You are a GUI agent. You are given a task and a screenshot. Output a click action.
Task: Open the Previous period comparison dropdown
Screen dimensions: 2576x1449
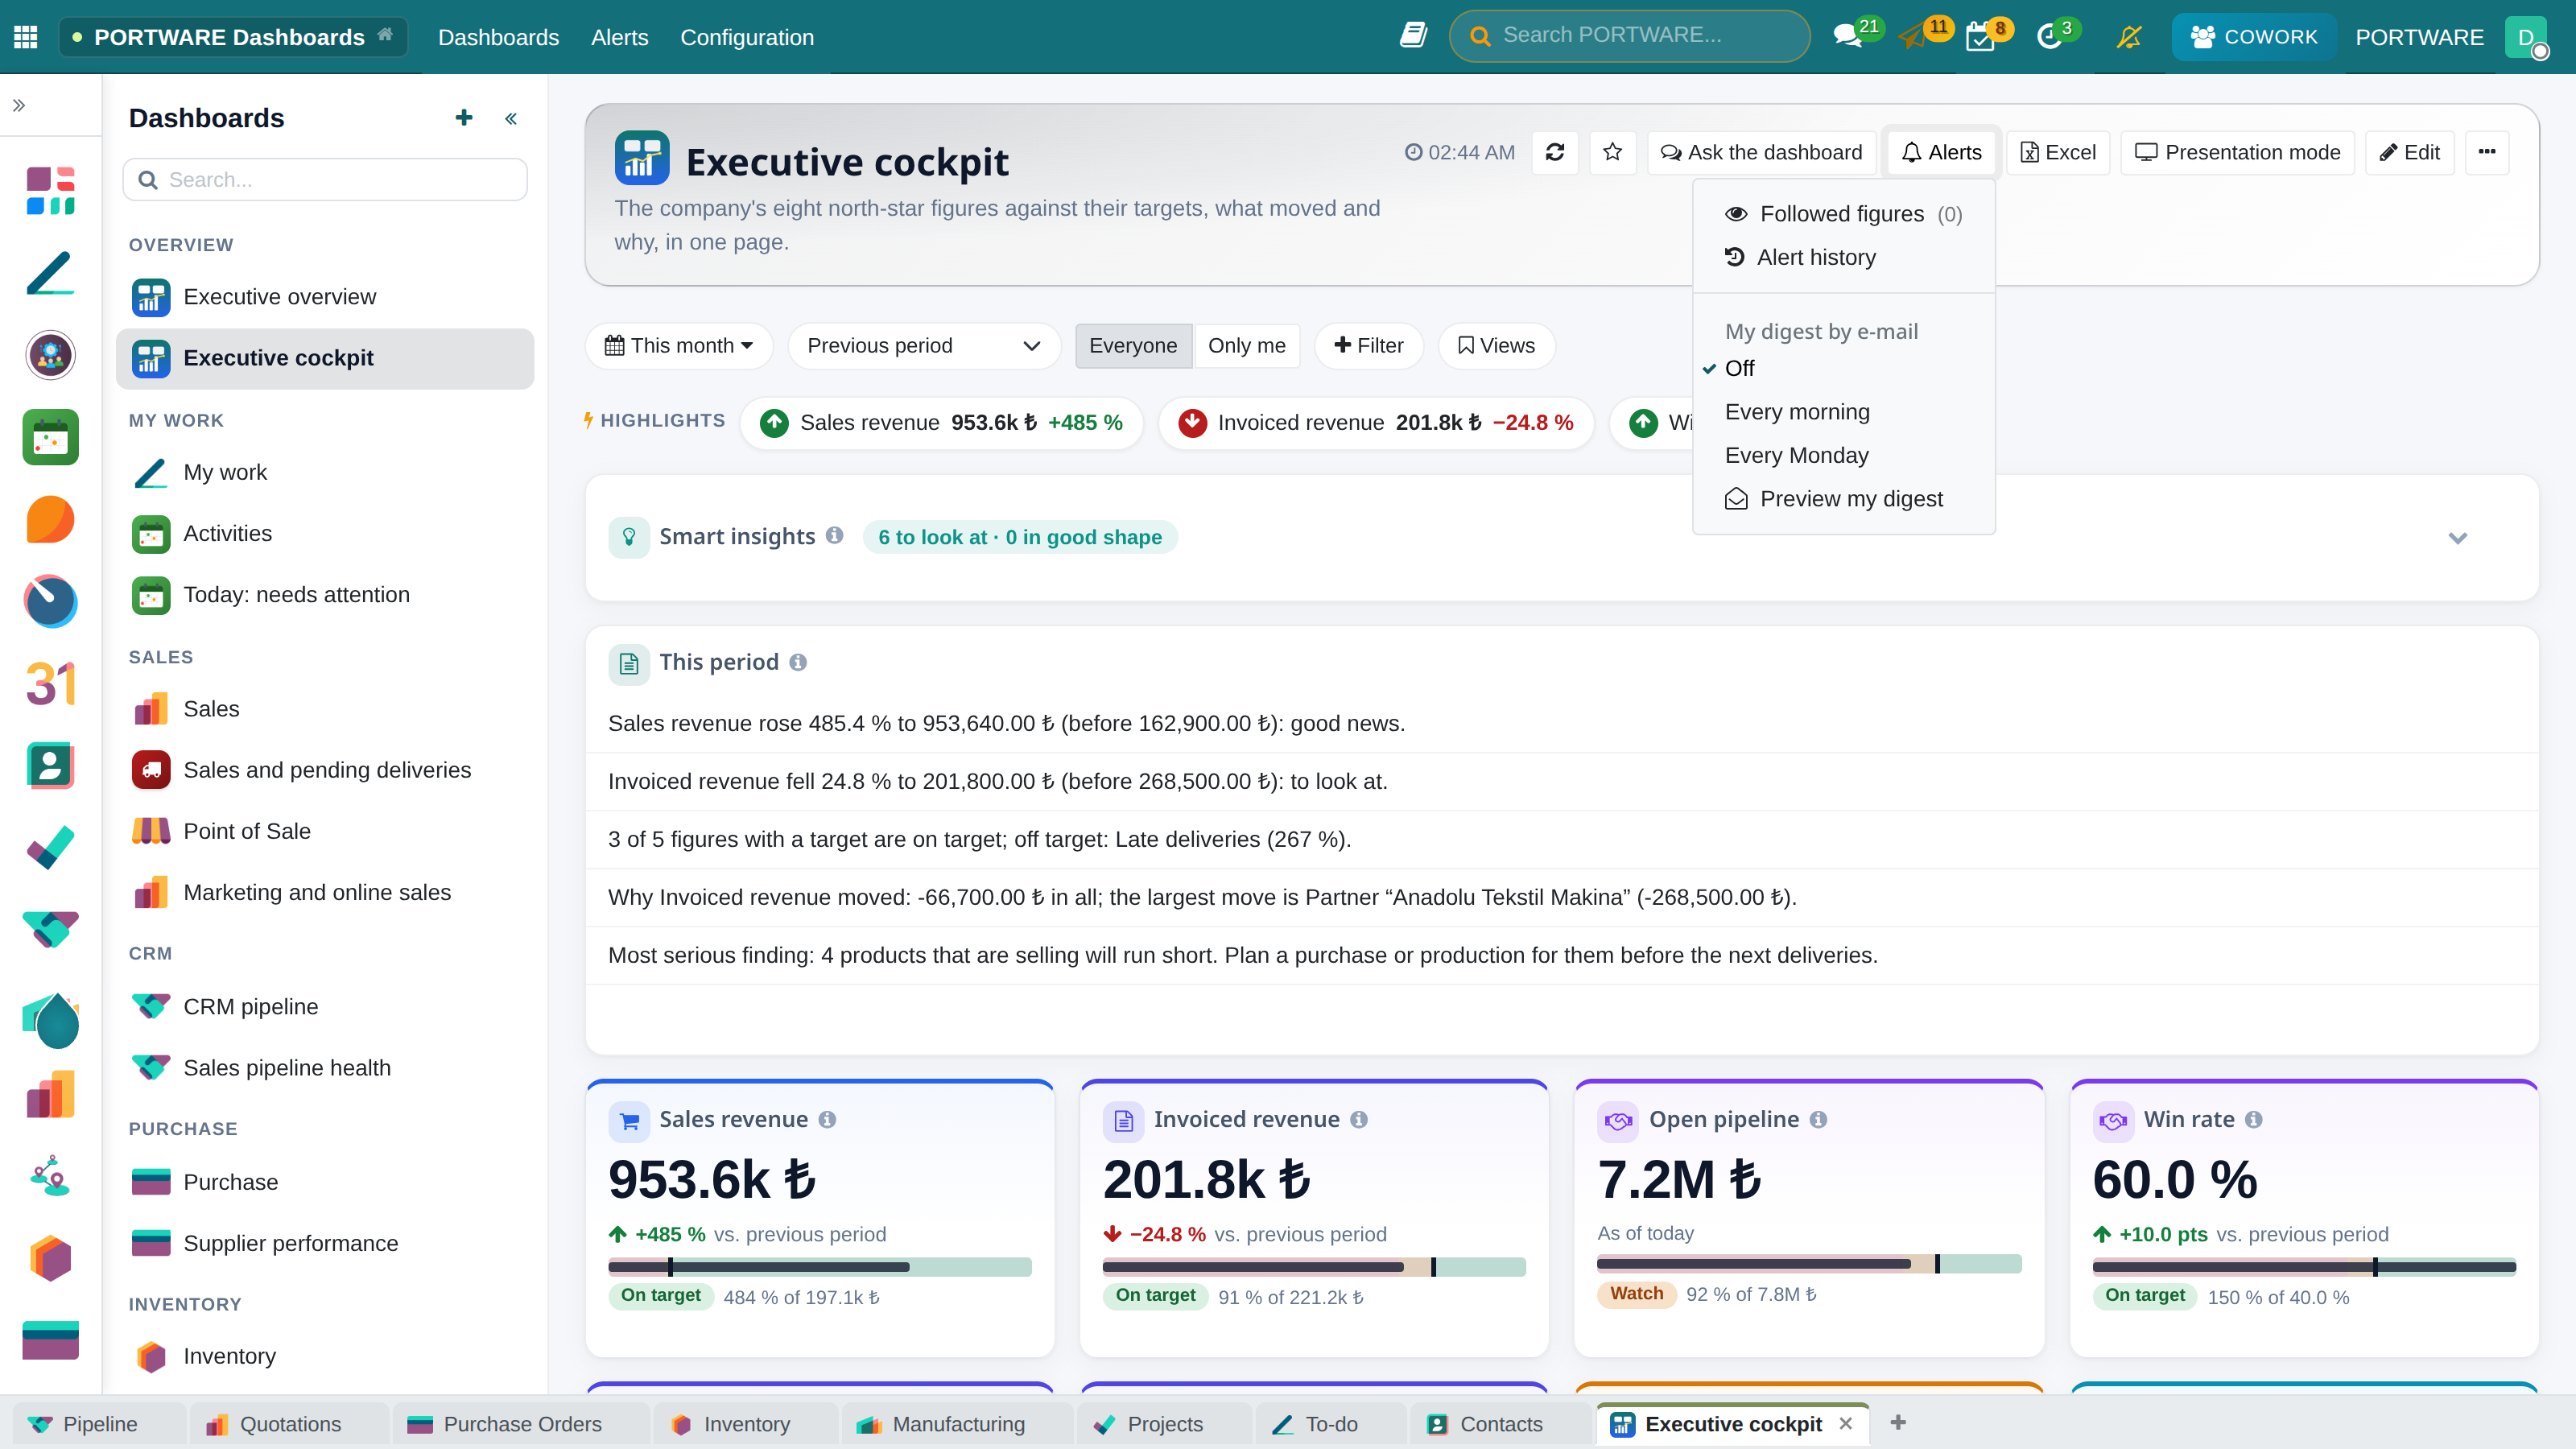(923, 346)
